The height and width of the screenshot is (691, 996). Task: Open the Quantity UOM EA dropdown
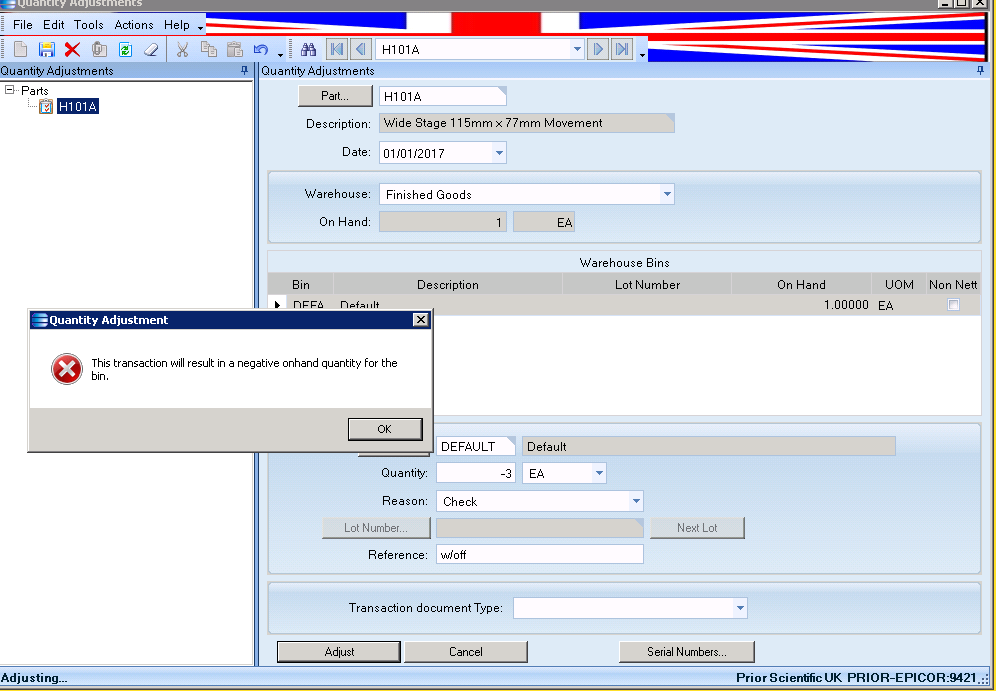(598, 473)
